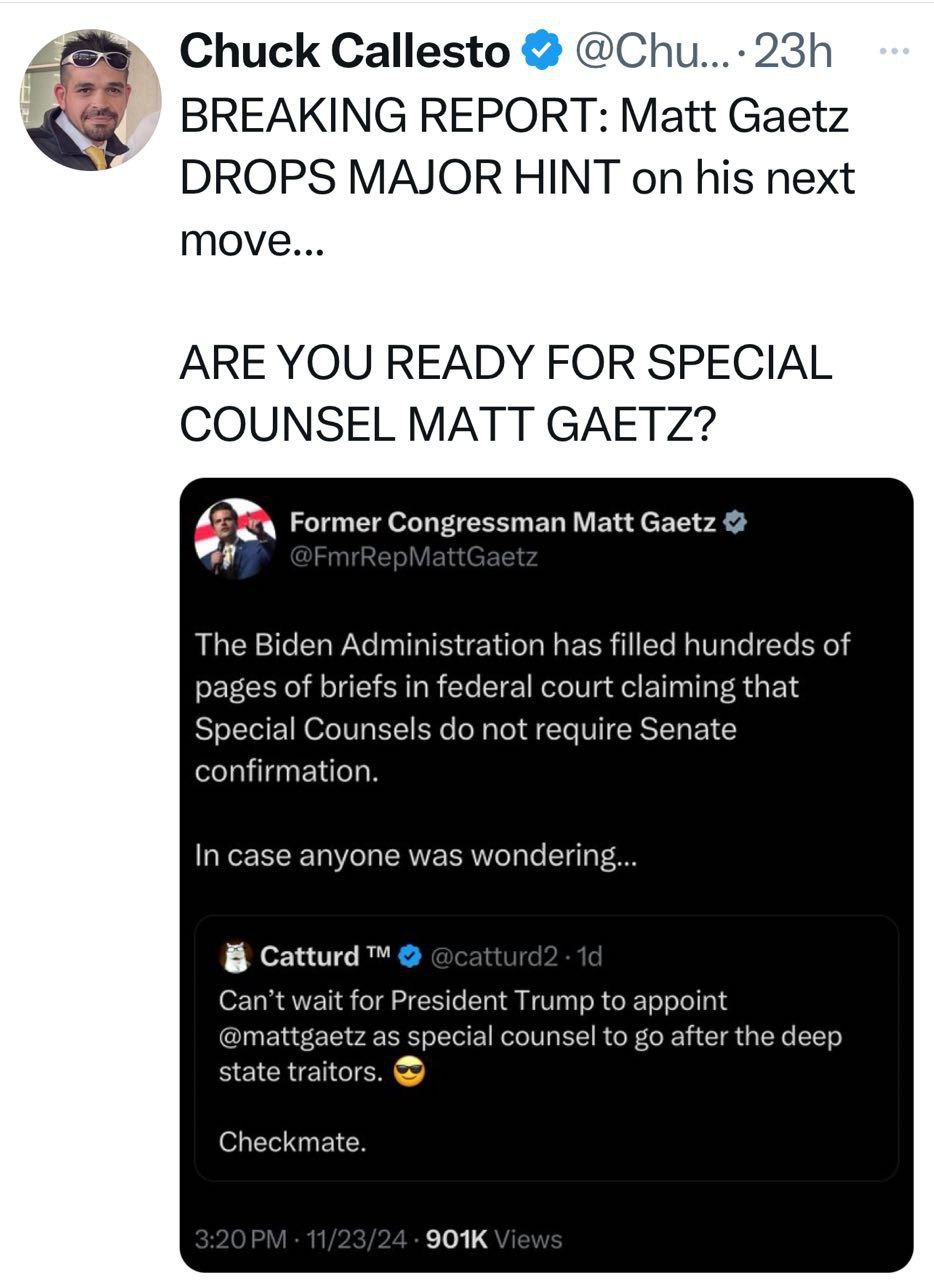Click Matt Gaetz's round profile avatar
Viewport: 934px width, 1280px height.
[x=235, y=539]
